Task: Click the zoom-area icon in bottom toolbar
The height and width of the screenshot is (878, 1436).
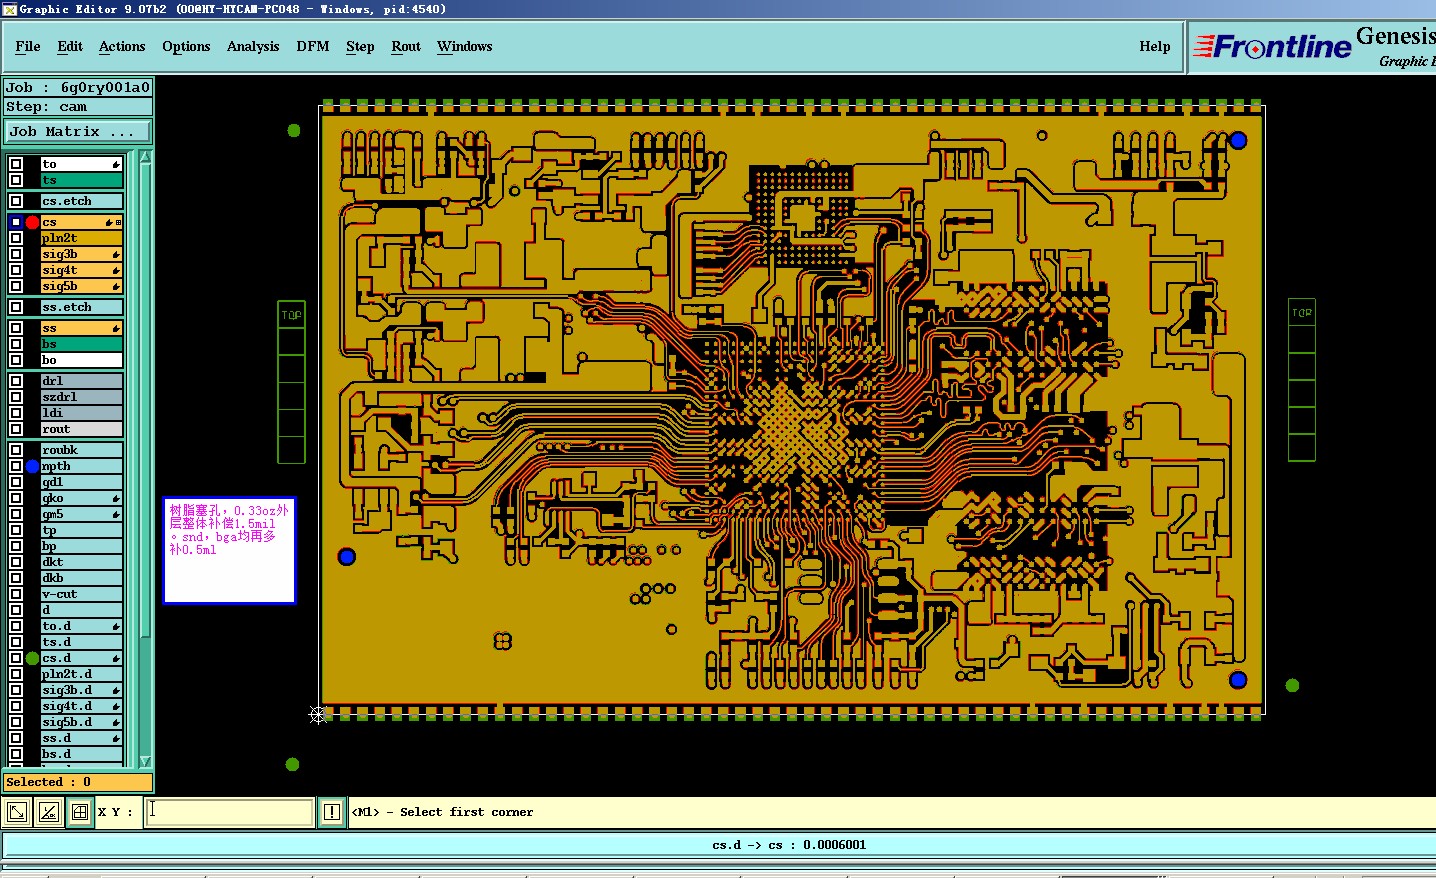Action: click(16, 812)
